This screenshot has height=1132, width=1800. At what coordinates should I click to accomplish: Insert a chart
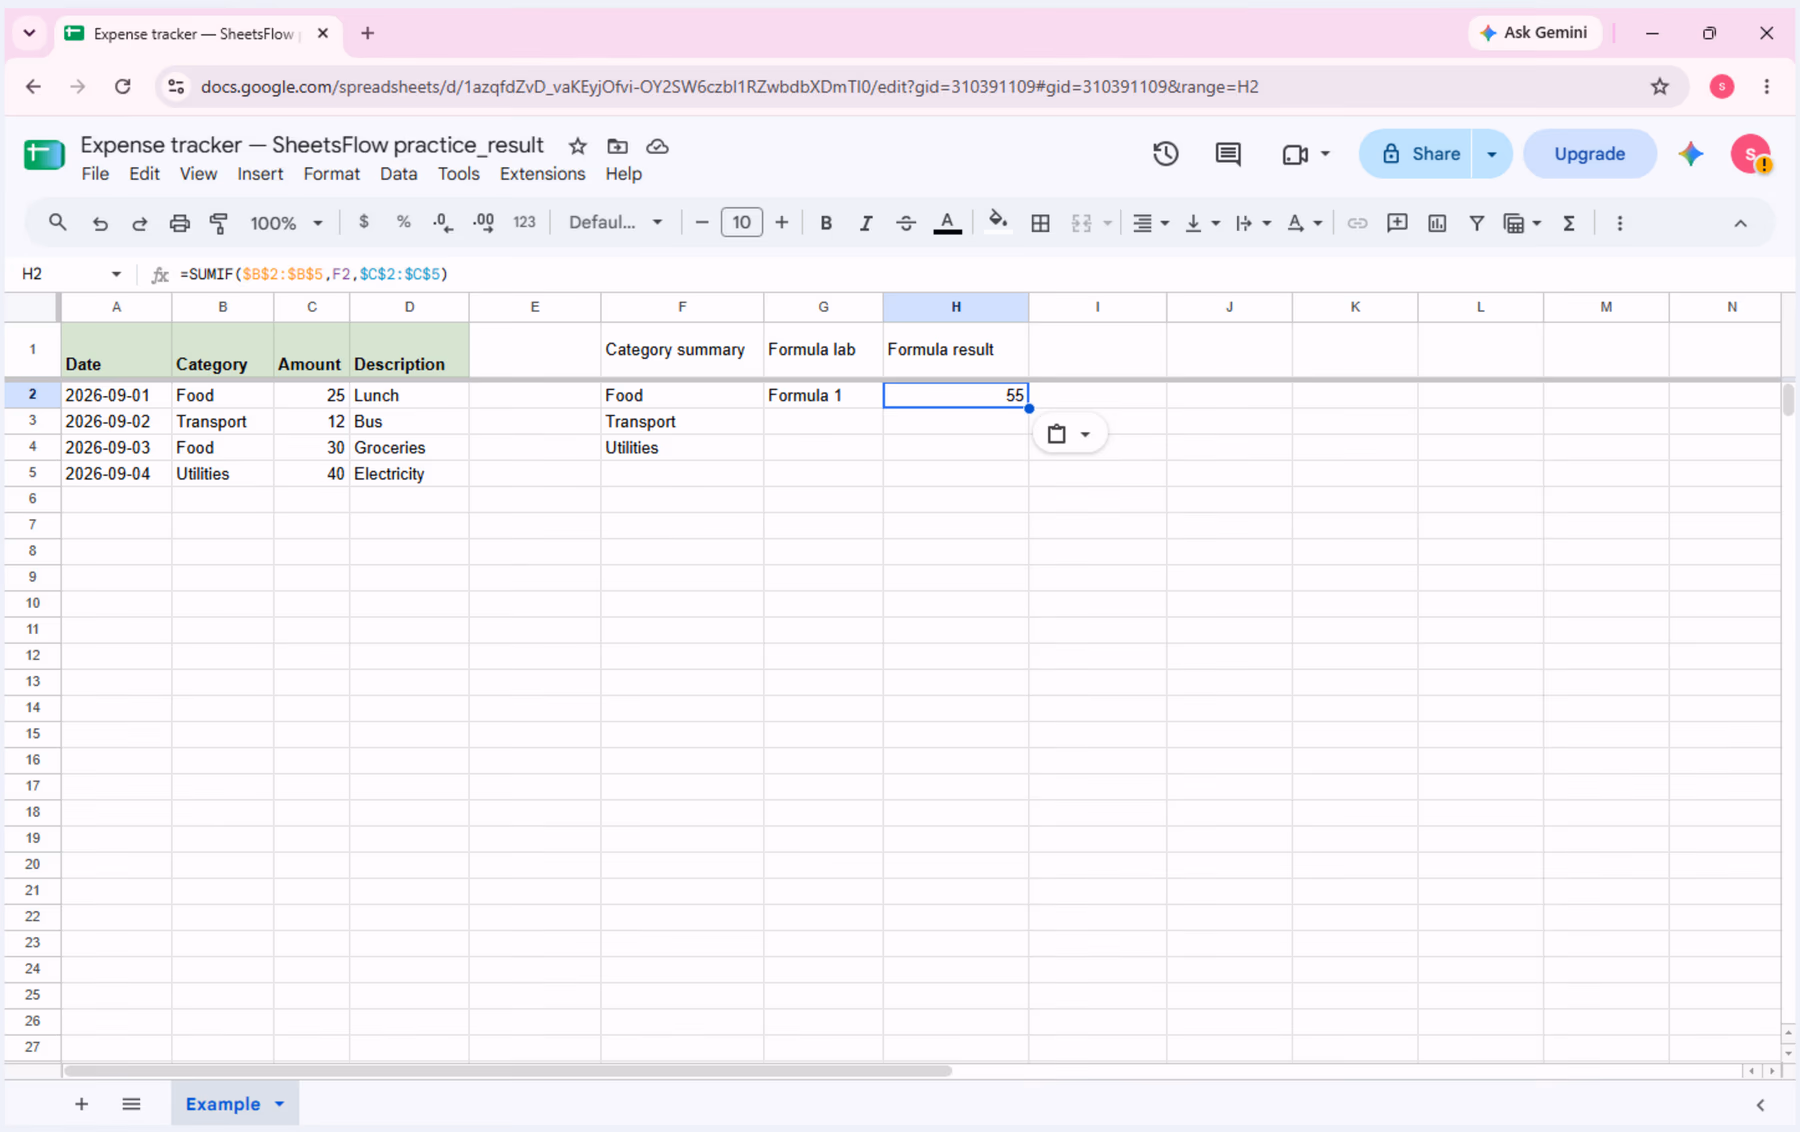click(x=1437, y=223)
